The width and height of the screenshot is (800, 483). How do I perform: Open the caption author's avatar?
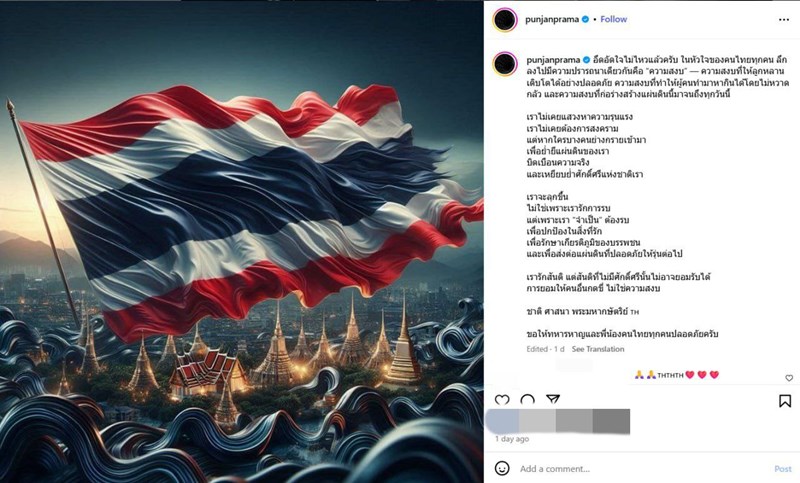point(505,64)
